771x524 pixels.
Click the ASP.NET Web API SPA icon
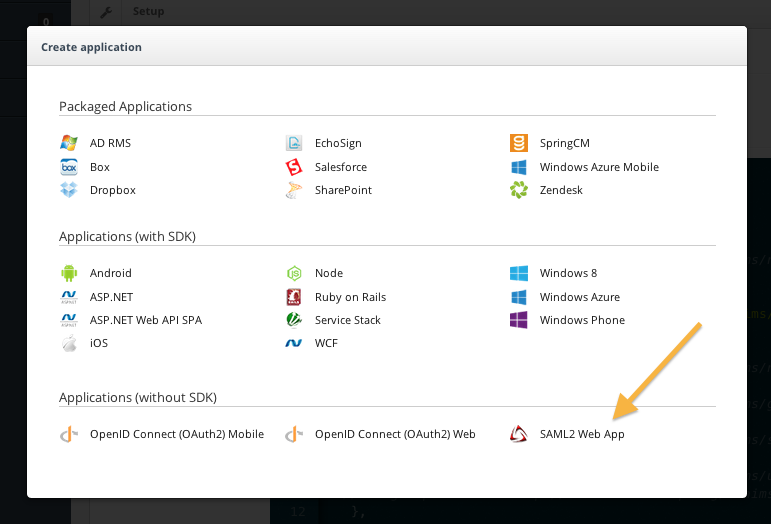69,320
